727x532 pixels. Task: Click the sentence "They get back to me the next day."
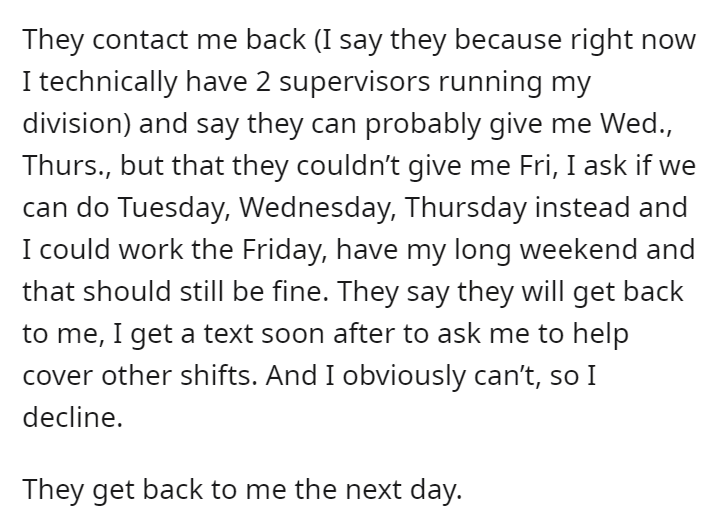[x=242, y=489]
